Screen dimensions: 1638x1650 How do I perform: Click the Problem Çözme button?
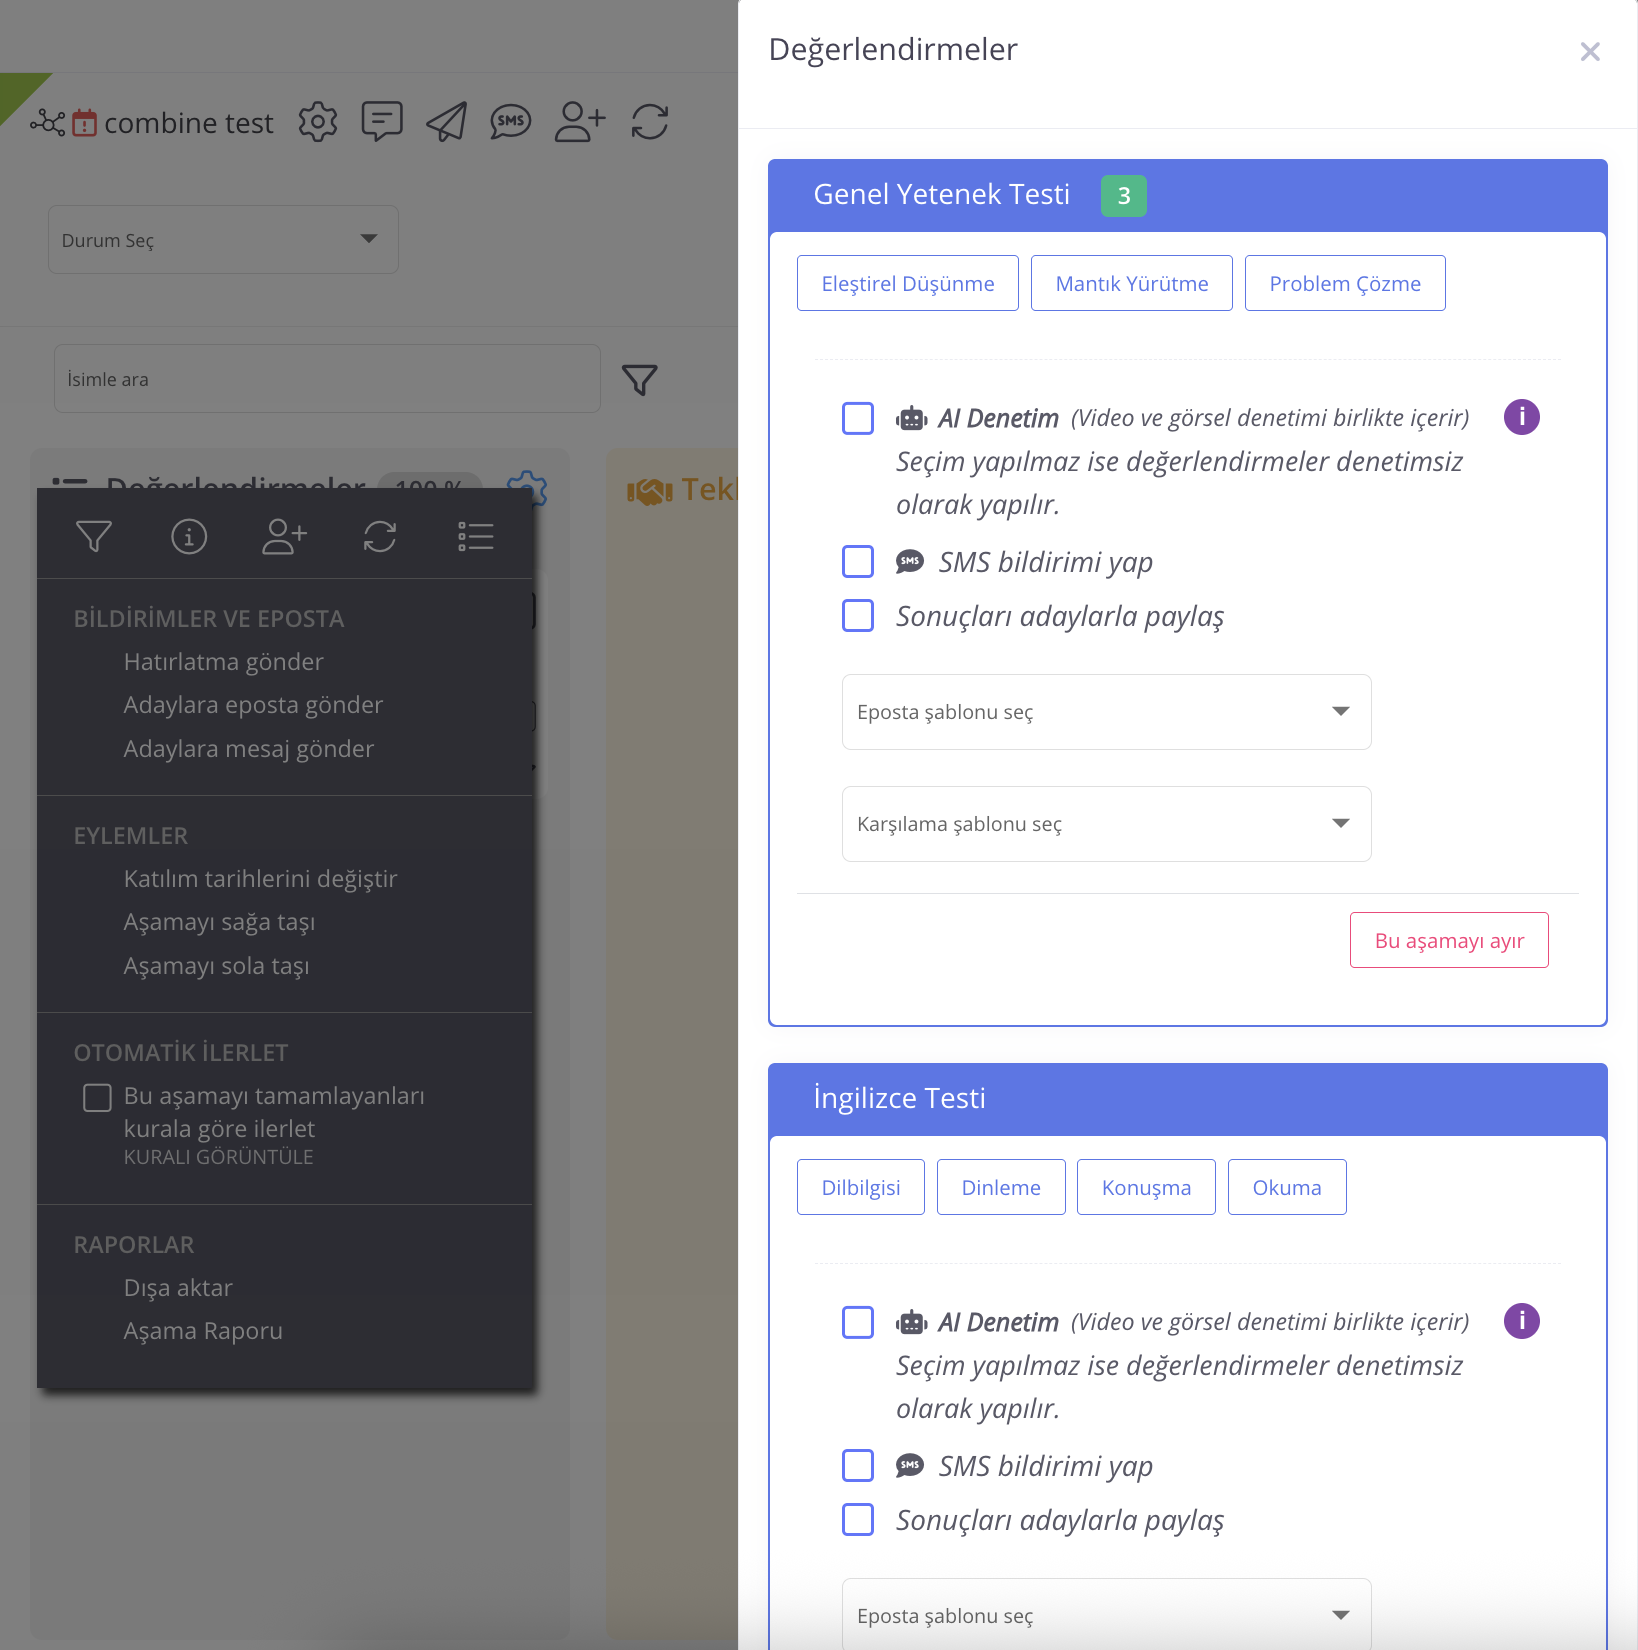point(1345,283)
